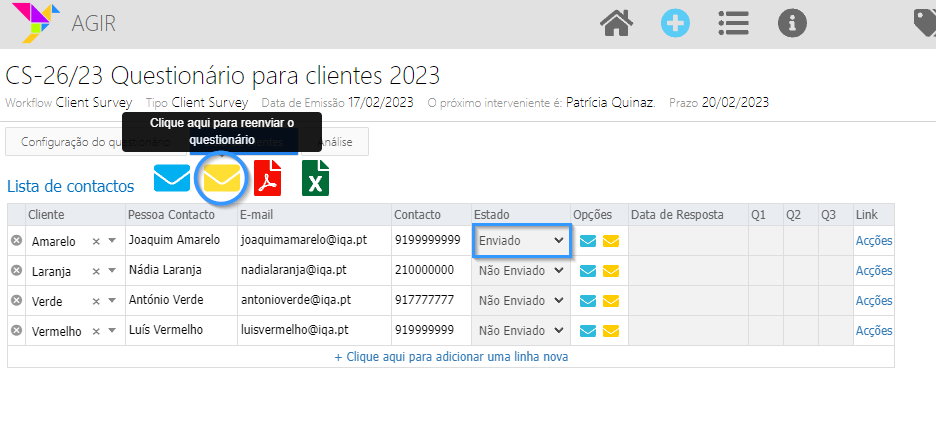Export contacts list to Excel
Viewport: 936px width, 428px height.
(315, 178)
